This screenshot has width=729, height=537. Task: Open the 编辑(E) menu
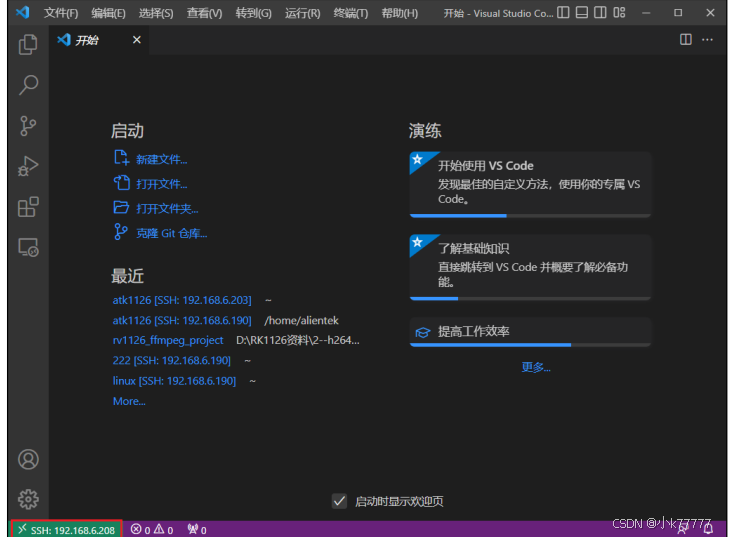click(108, 13)
